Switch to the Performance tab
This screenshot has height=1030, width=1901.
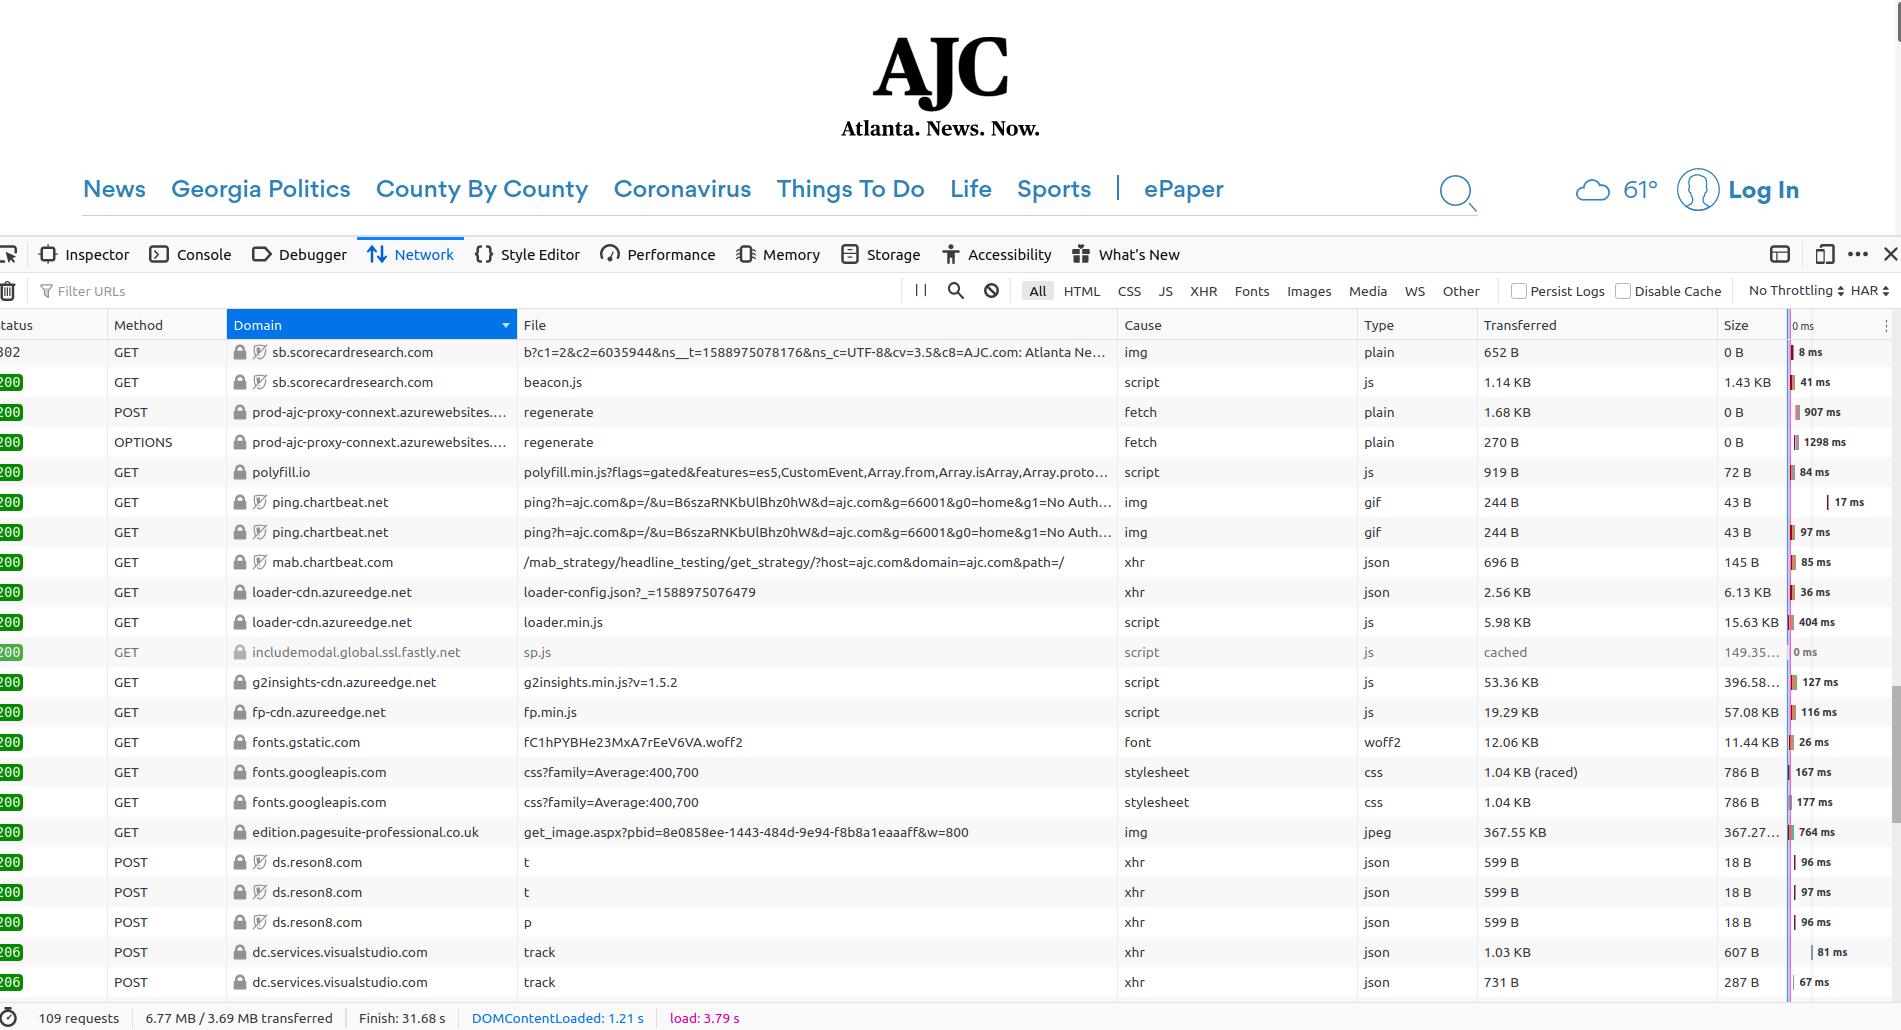(658, 255)
